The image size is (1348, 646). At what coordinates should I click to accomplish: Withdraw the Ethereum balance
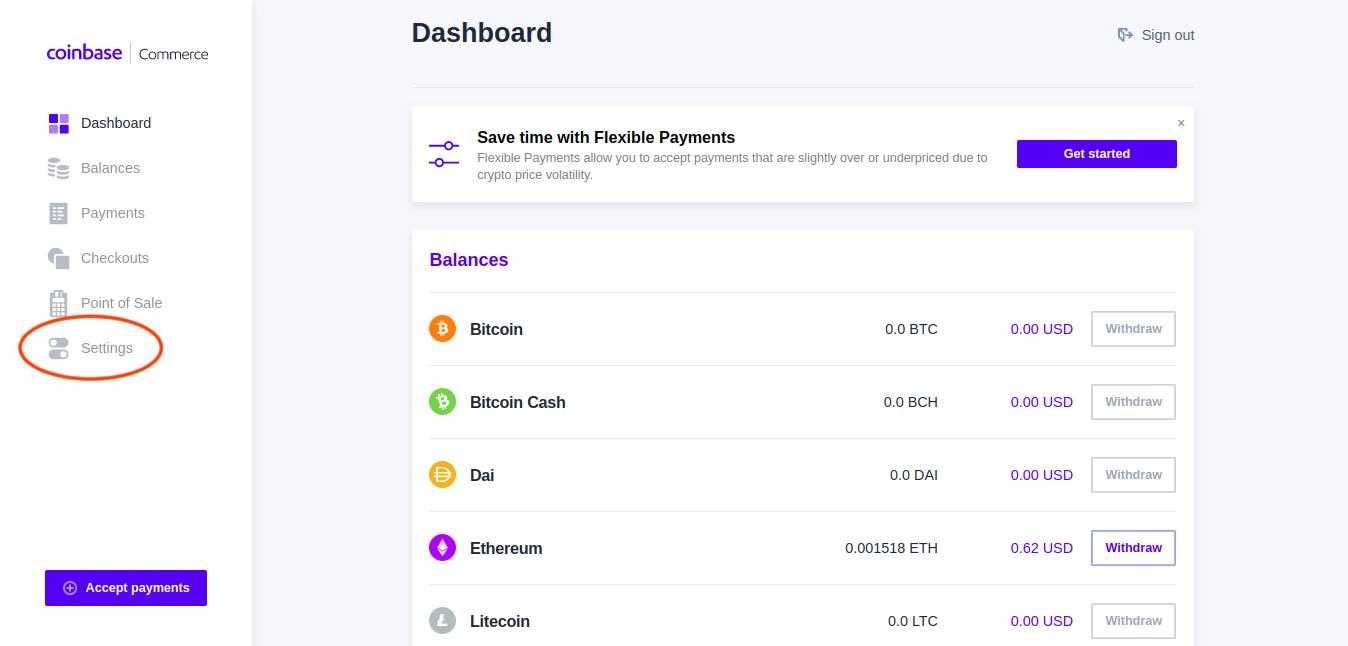tap(1133, 548)
